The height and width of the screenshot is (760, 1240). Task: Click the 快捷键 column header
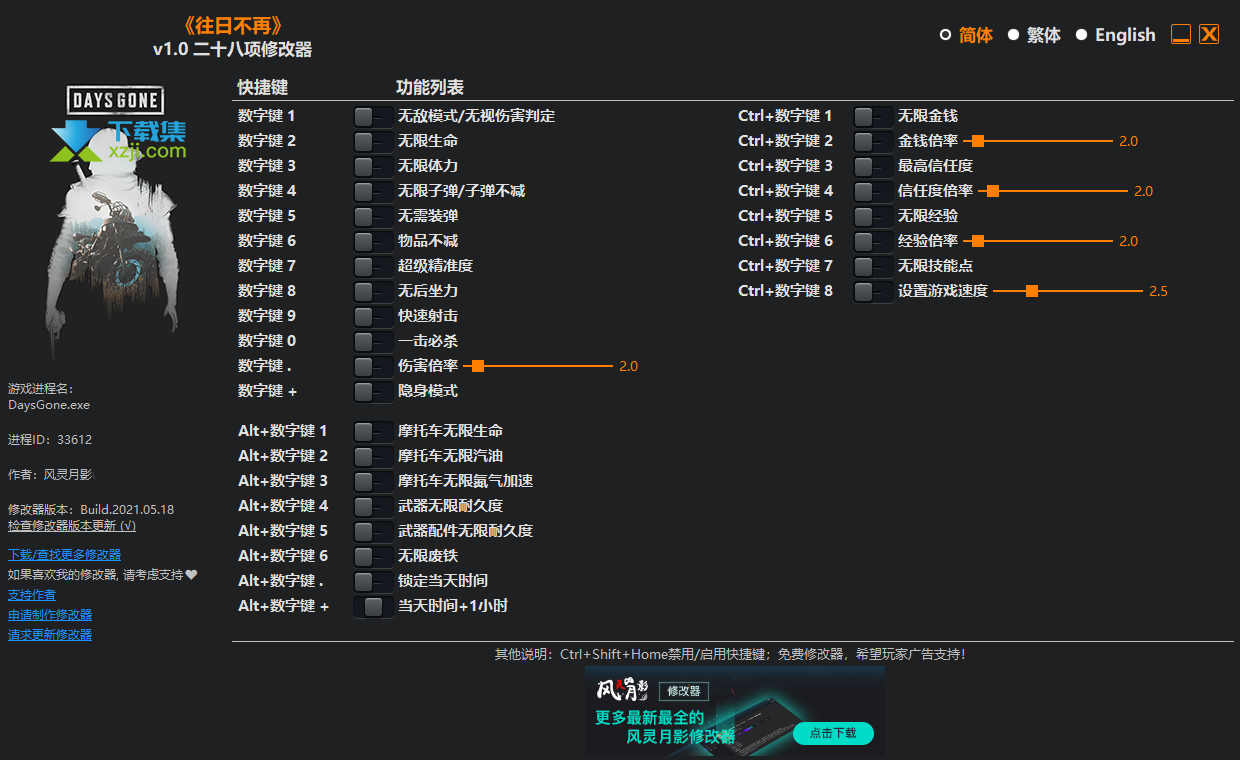(x=263, y=88)
